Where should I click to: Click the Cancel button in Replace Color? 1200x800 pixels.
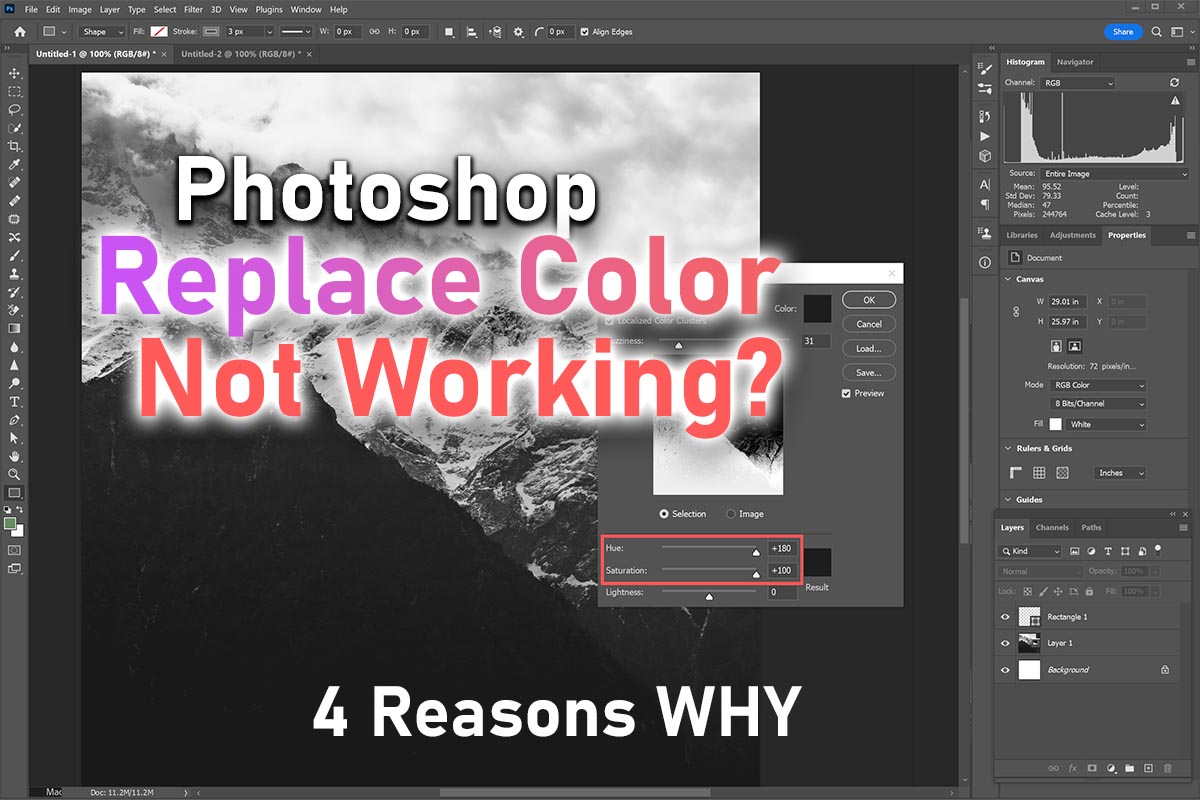(868, 323)
